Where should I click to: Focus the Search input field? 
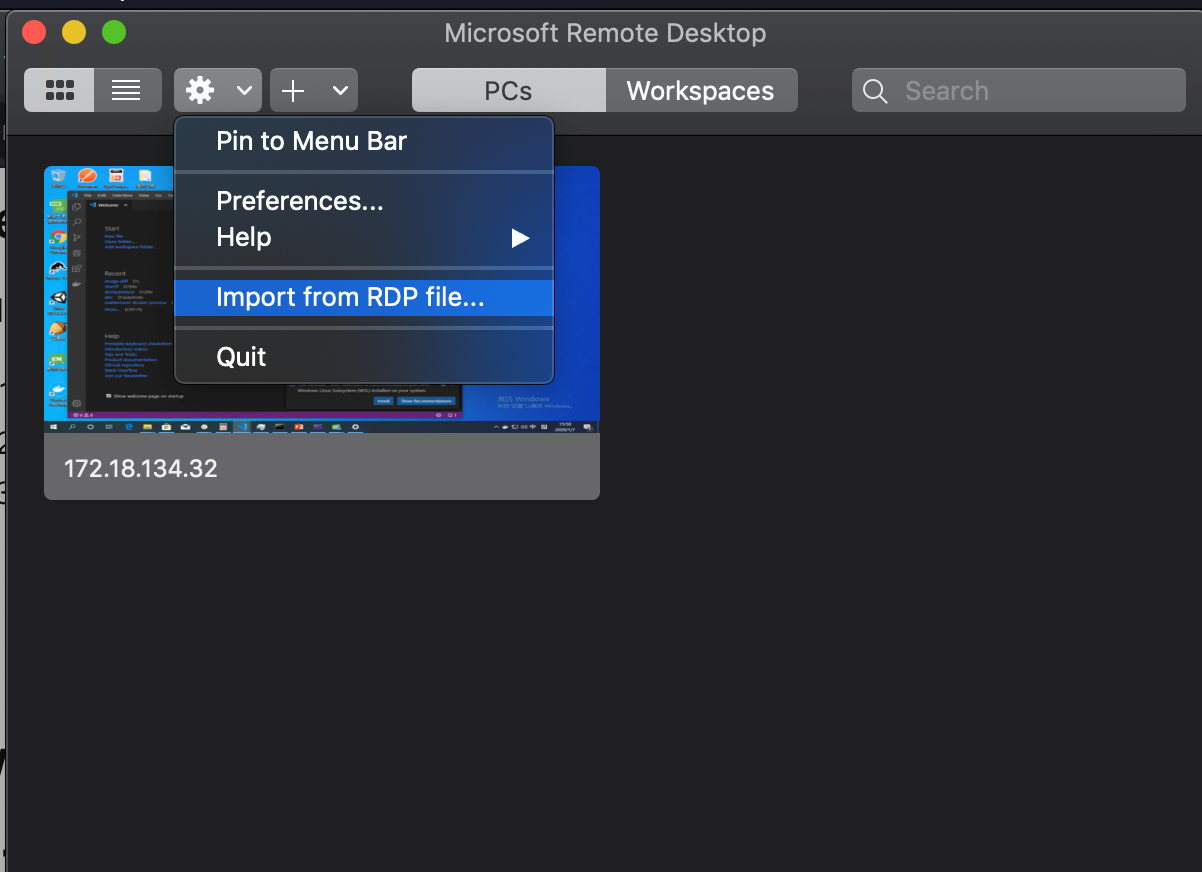(1030, 91)
